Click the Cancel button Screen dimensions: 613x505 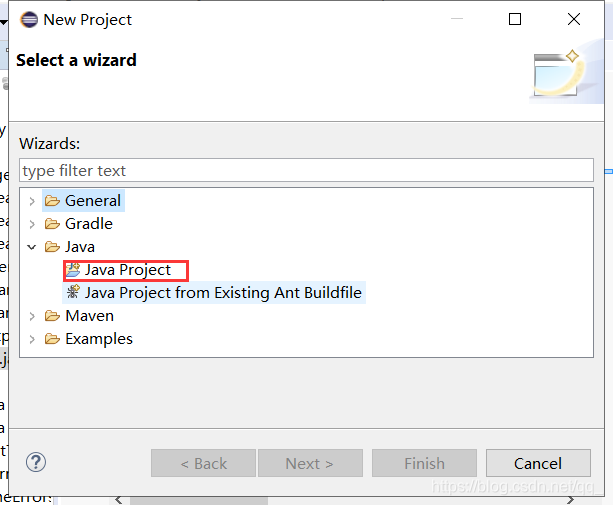538,463
